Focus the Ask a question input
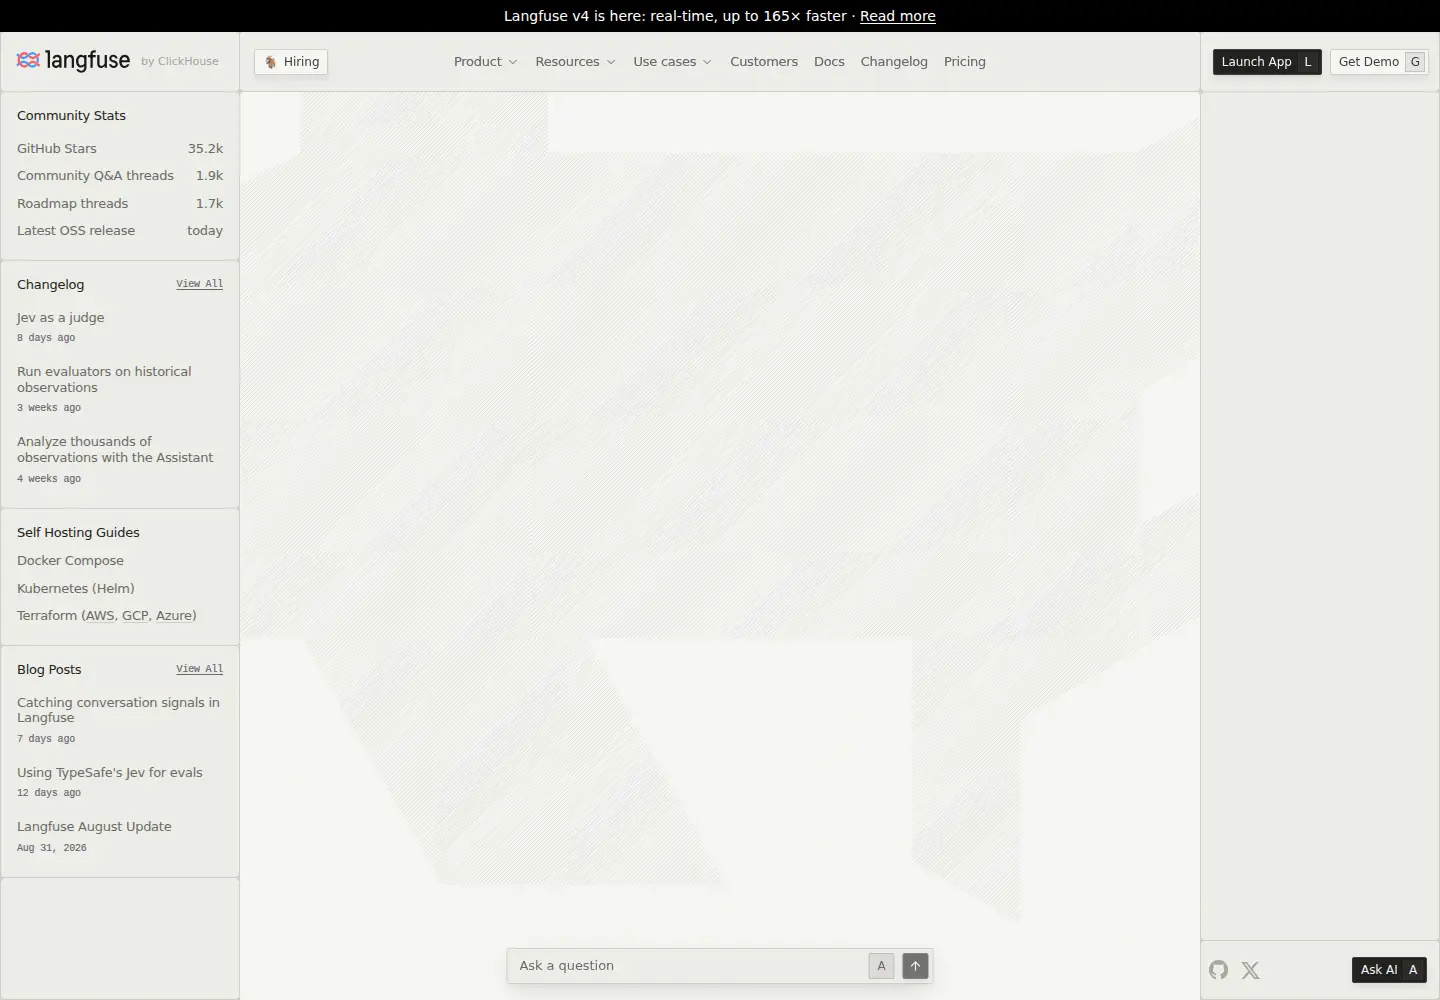This screenshot has height=1000, width=1440. click(x=690, y=966)
